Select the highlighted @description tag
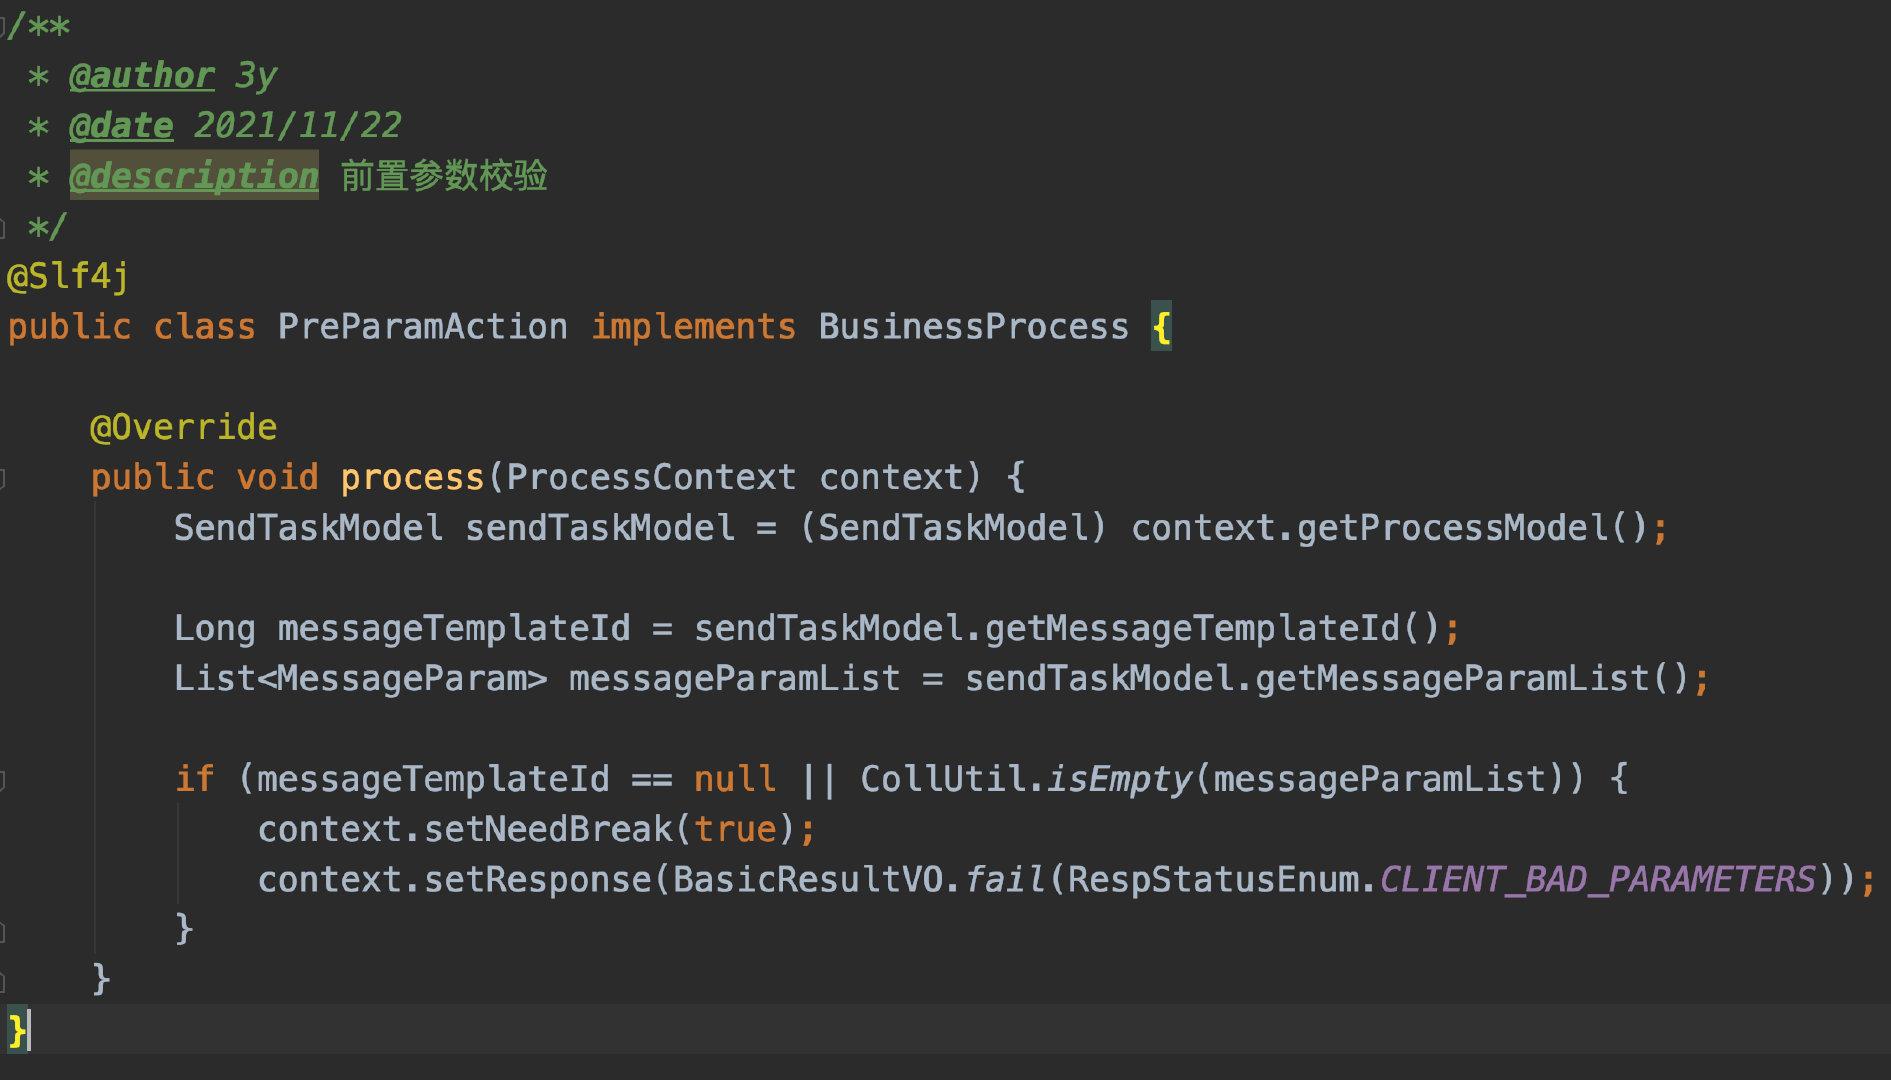 194,176
